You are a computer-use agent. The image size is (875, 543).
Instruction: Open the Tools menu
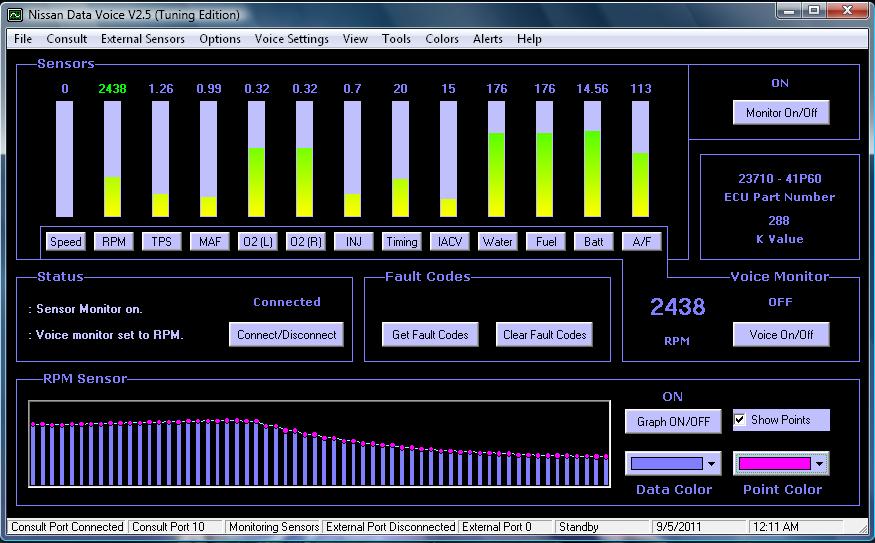(396, 39)
